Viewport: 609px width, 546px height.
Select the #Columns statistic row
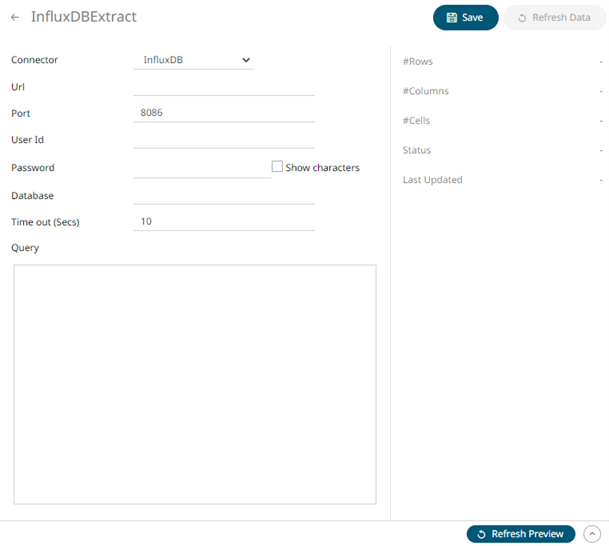500,91
